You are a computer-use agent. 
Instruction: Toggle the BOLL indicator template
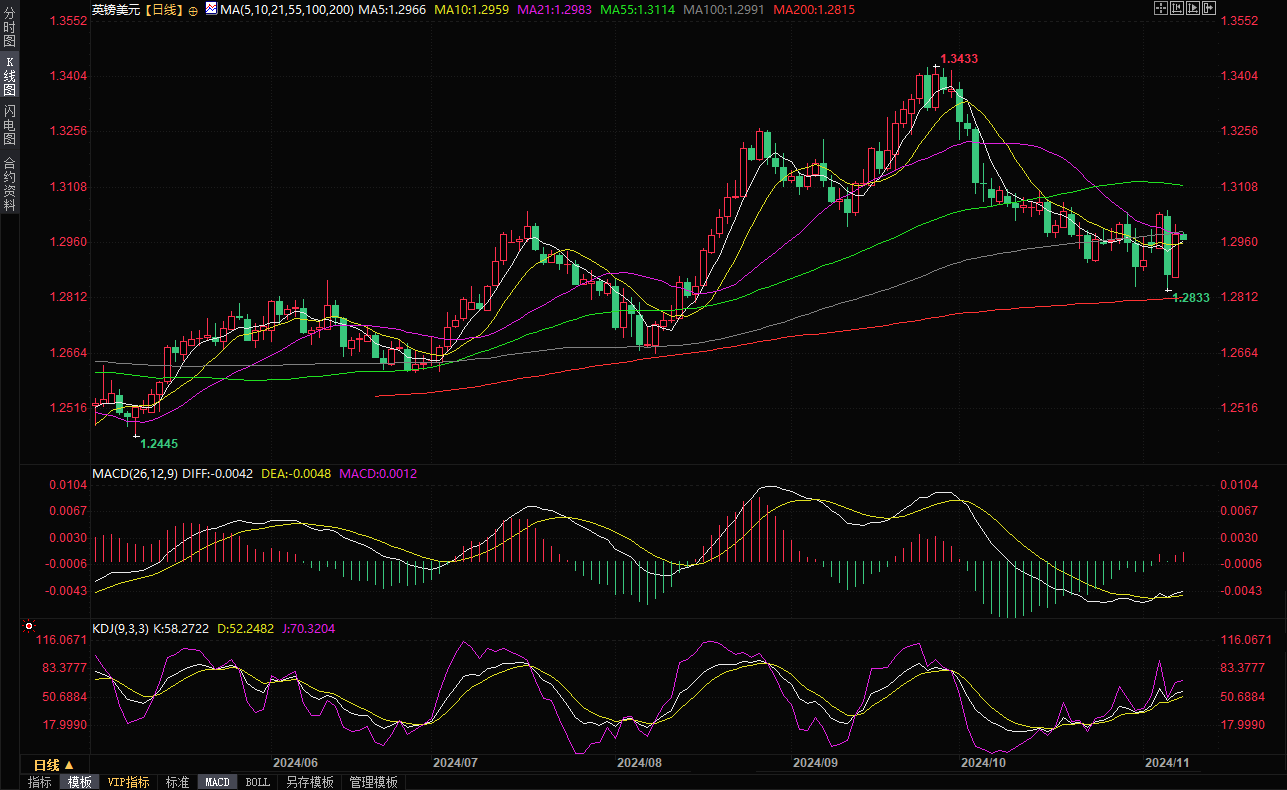(x=257, y=782)
